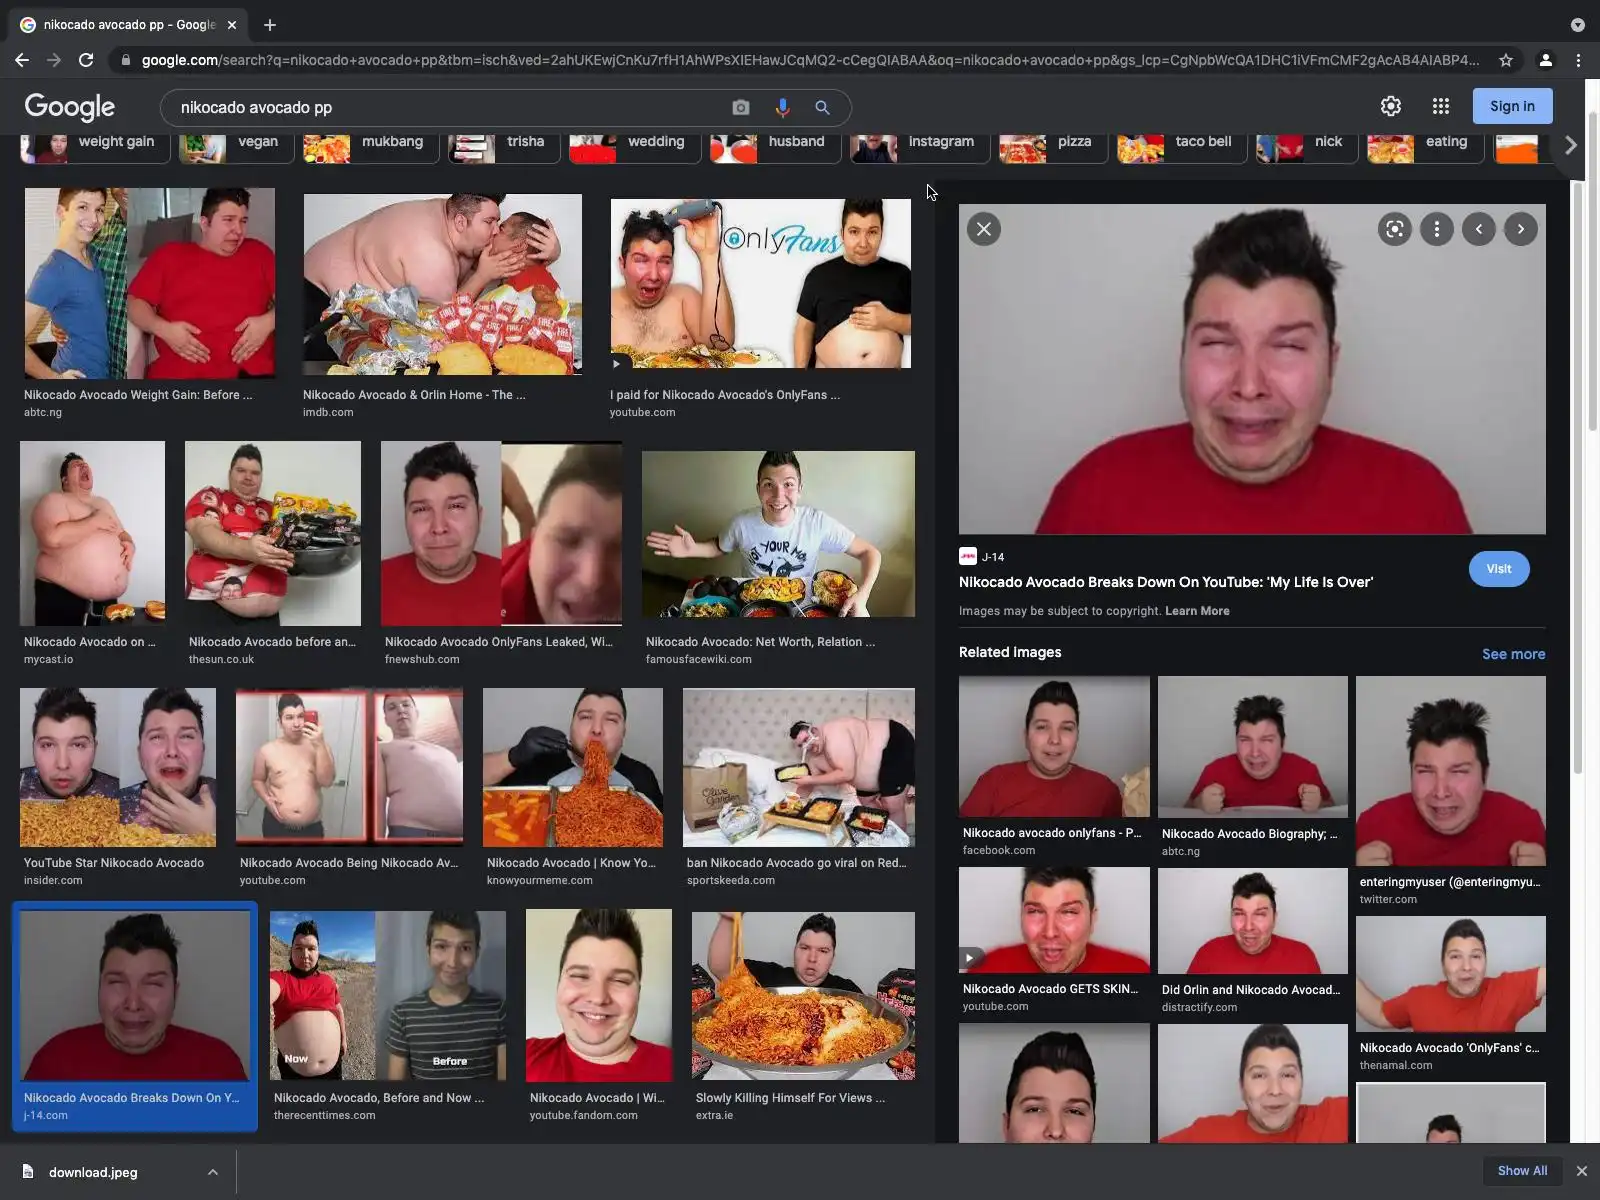Open the insider.com YouTube Star thumbnail
This screenshot has height=1200, width=1600.
(118, 767)
